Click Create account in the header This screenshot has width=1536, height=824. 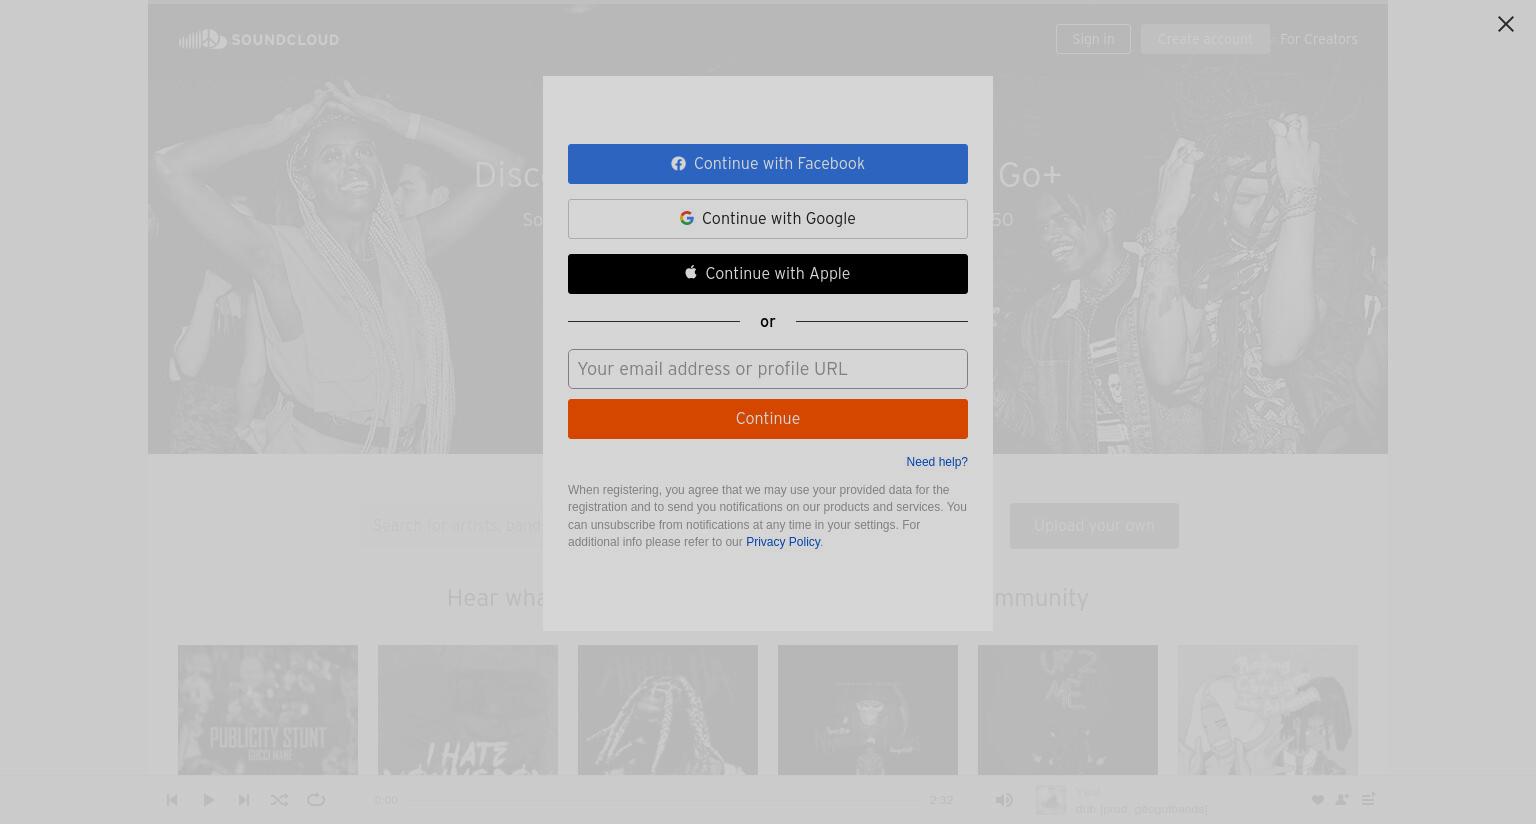[x=1205, y=39]
